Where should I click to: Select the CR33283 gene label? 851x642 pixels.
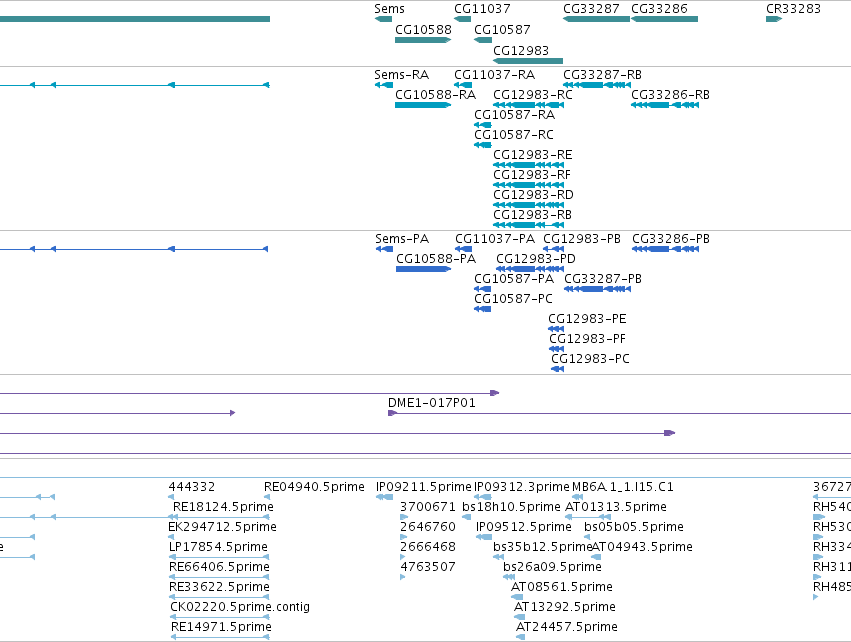click(793, 9)
